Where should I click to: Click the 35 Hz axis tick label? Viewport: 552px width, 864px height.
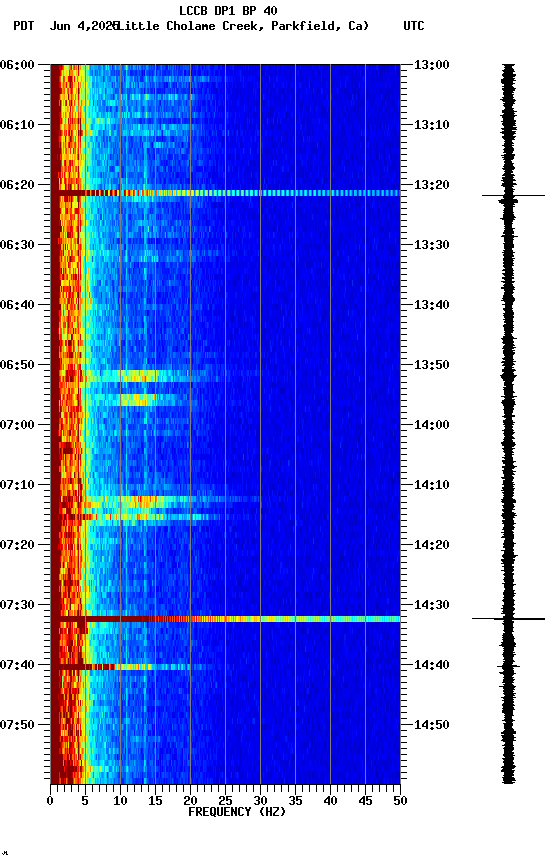click(x=295, y=801)
